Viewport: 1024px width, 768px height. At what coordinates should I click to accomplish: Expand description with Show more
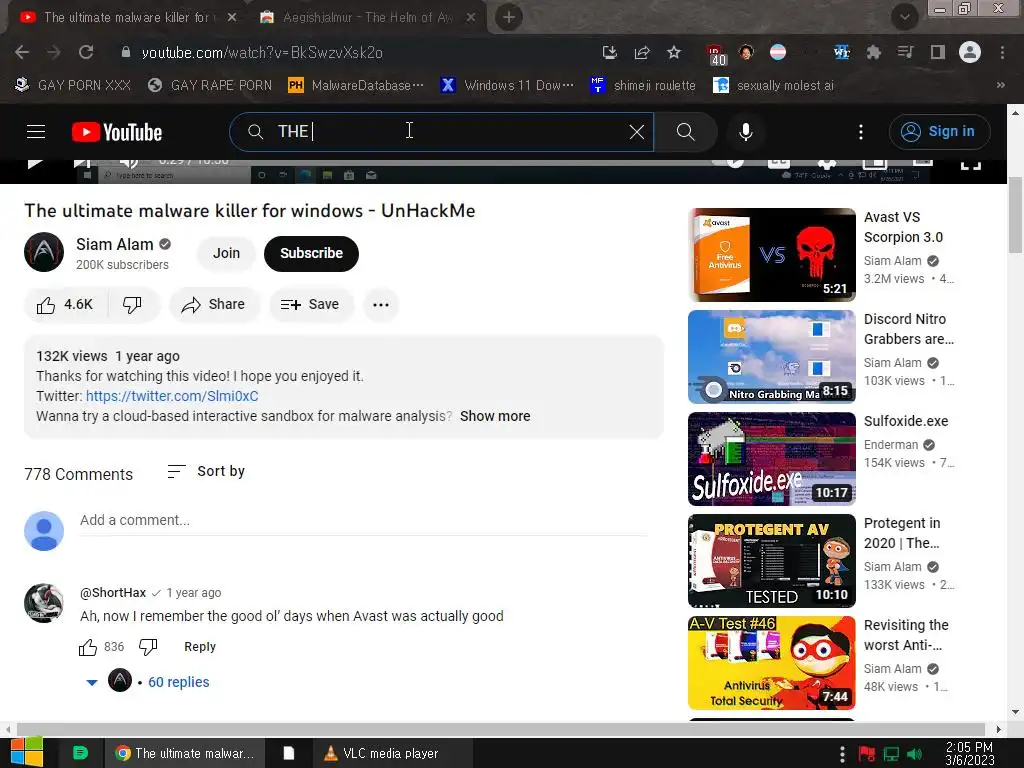[x=495, y=416]
